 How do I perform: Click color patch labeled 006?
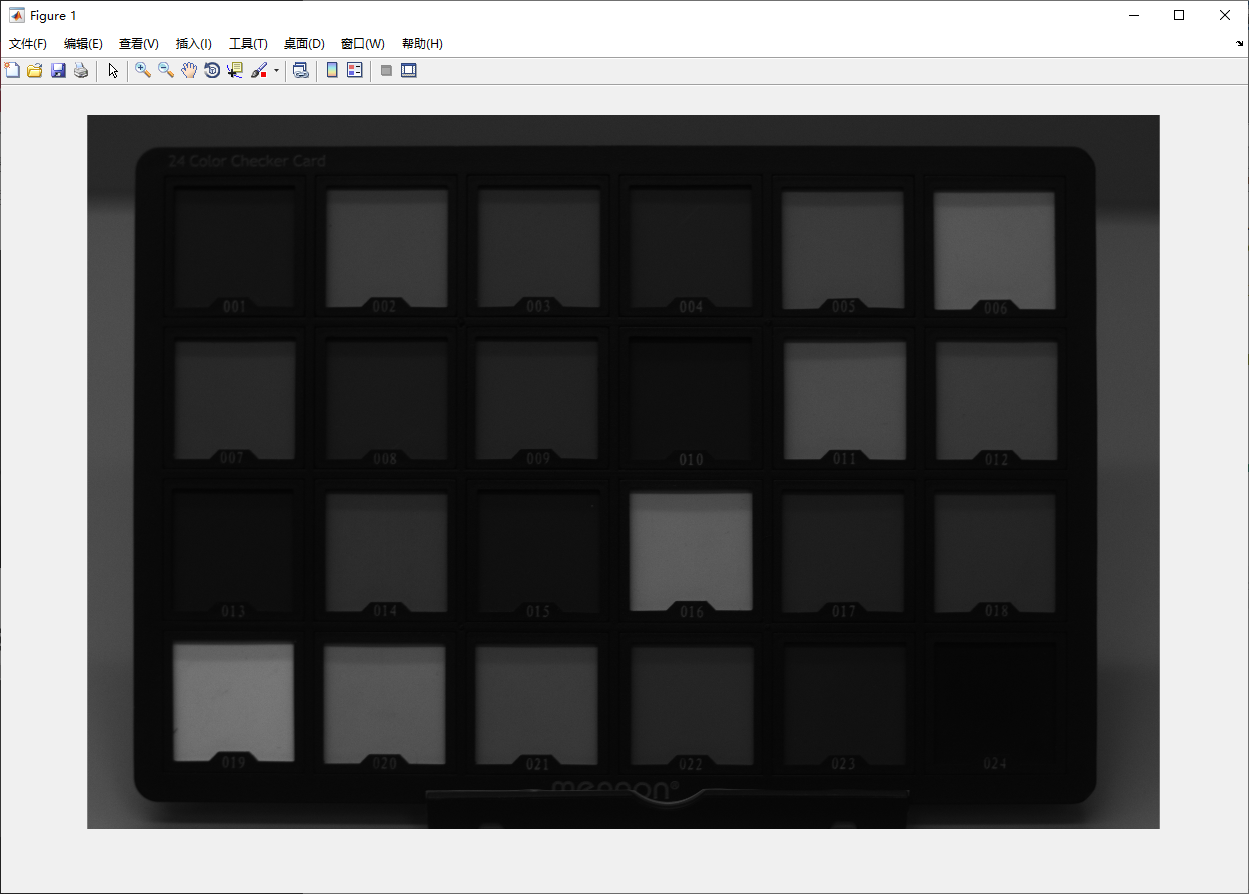(994, 249)
